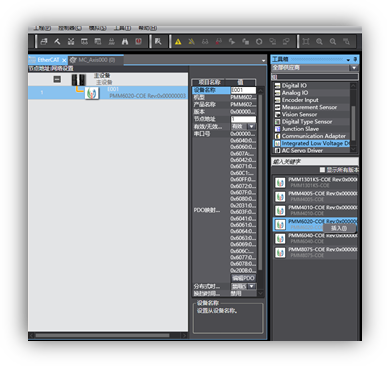The height and width of the screenshot is (366, 387).
Task: Click the master device rack icon
Action: (79, 80)
